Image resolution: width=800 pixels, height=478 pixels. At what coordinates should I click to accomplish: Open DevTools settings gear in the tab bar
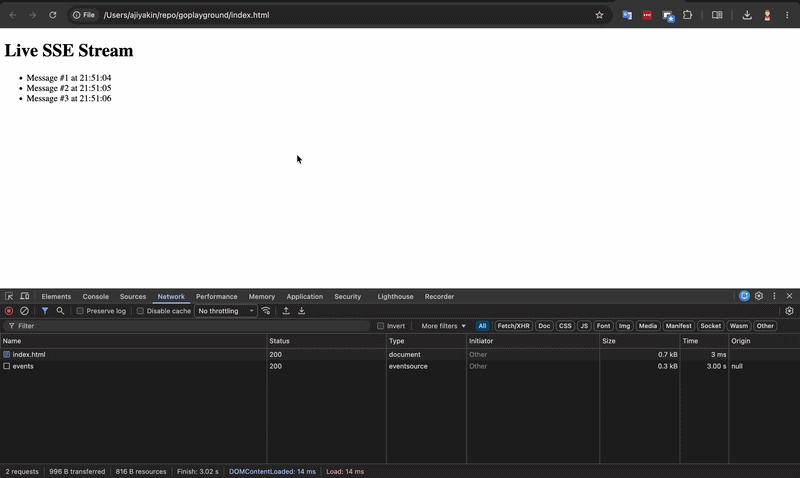coord(759,296)
